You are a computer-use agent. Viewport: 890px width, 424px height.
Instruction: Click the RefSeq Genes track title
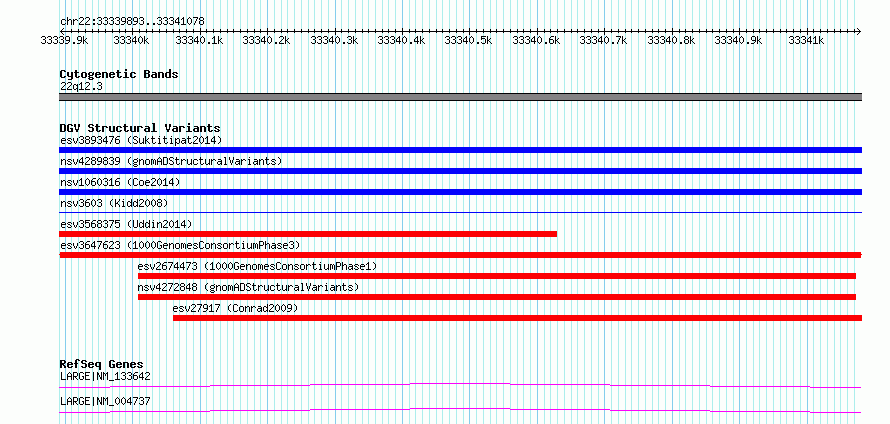(x=102, y=364)
